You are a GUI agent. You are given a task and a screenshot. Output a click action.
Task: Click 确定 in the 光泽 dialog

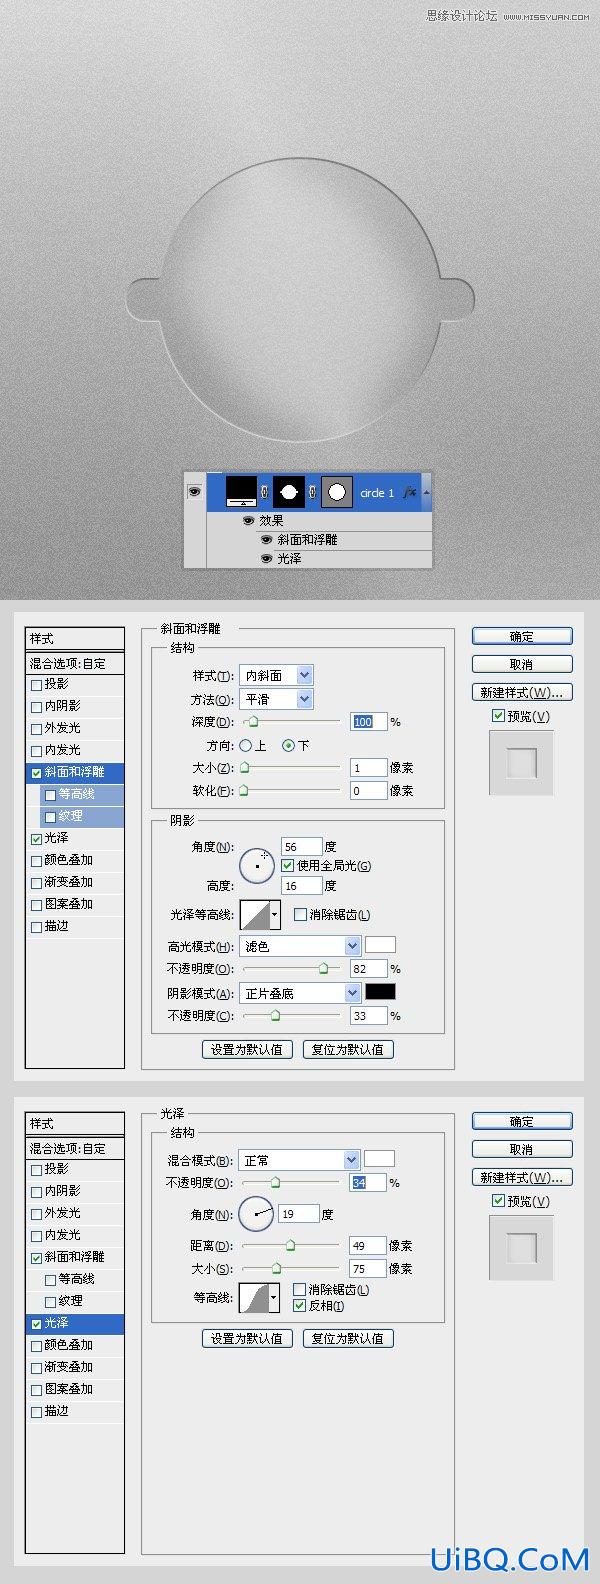tap(522, 1121)
